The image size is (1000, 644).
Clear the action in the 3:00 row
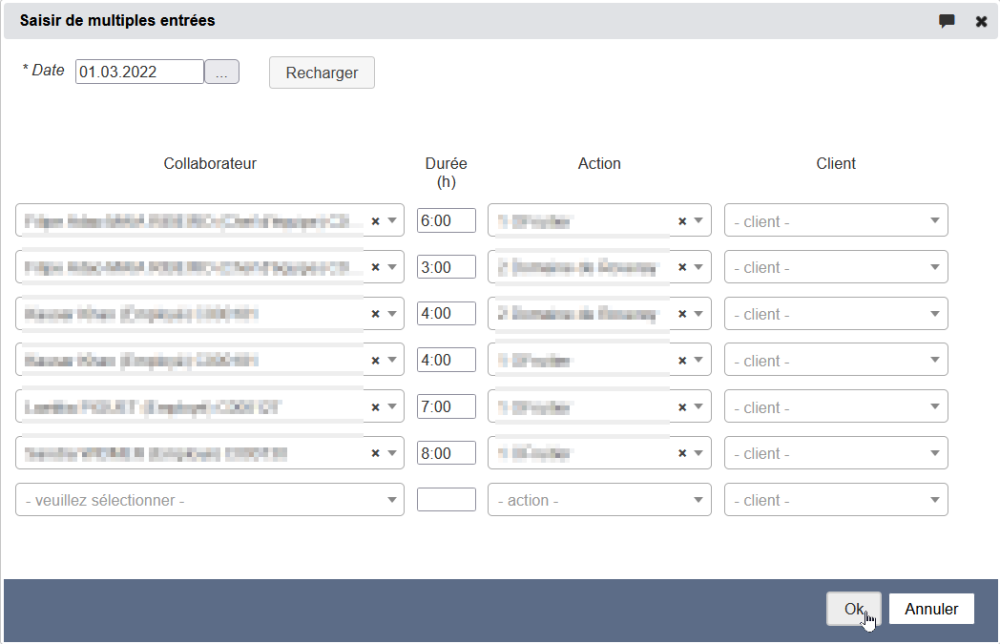click(682, 267)
